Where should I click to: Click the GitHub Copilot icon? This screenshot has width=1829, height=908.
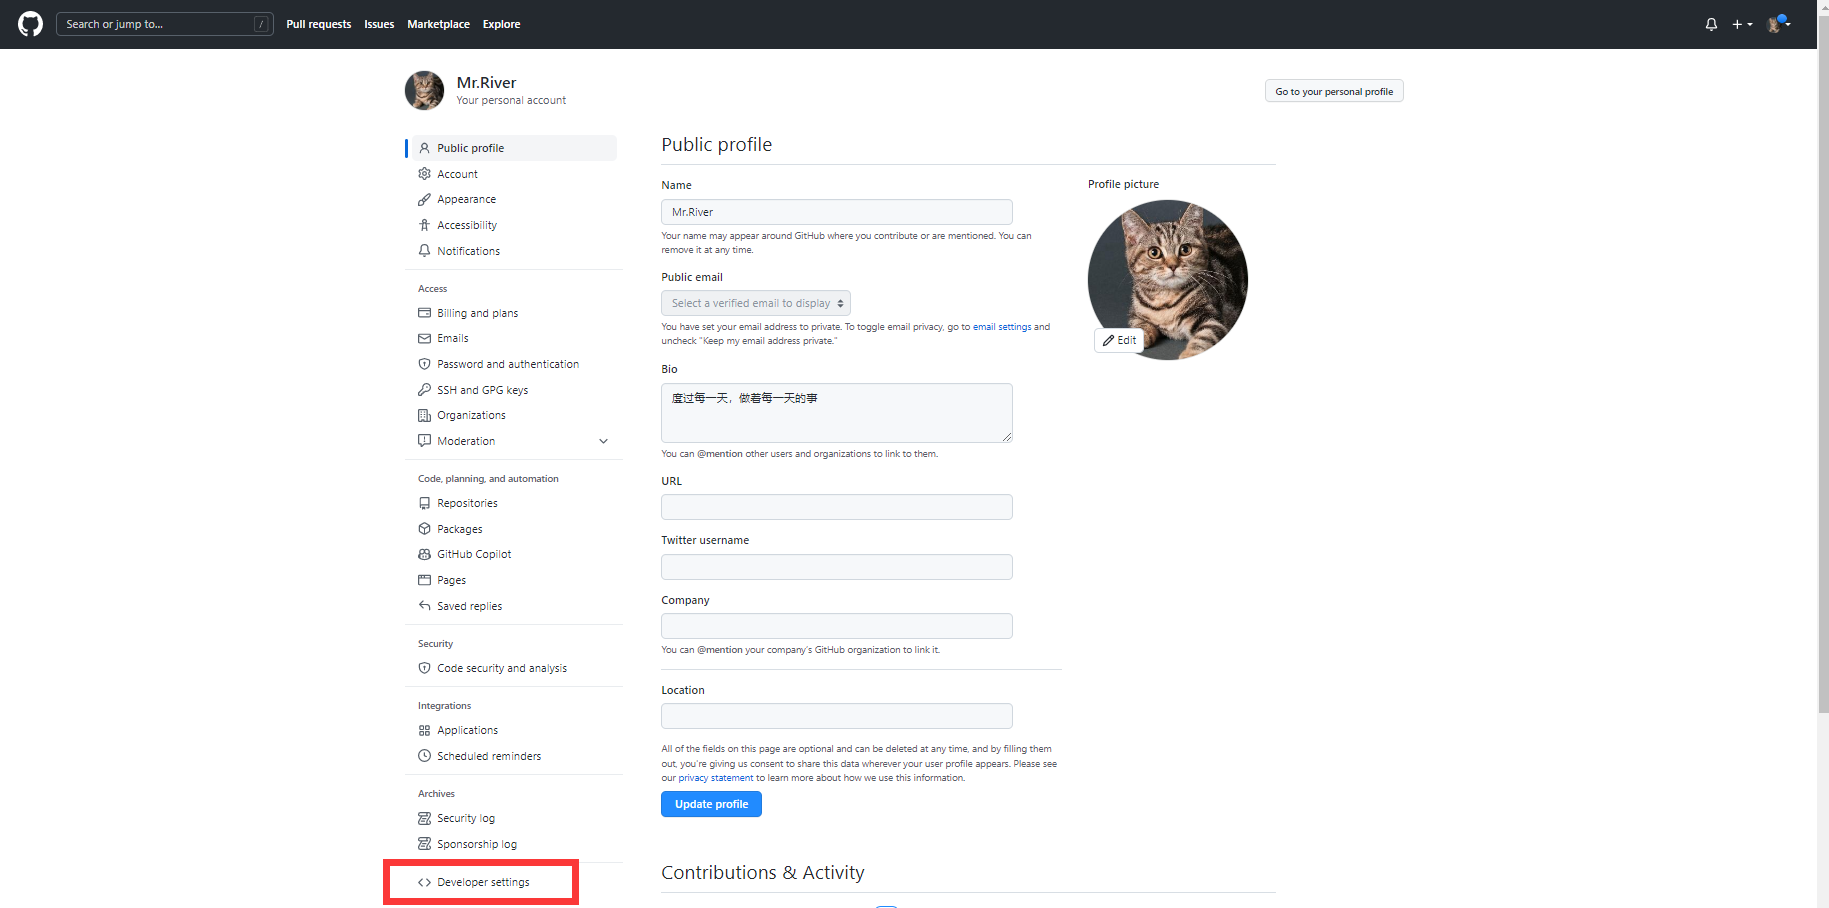click(424, 554)
